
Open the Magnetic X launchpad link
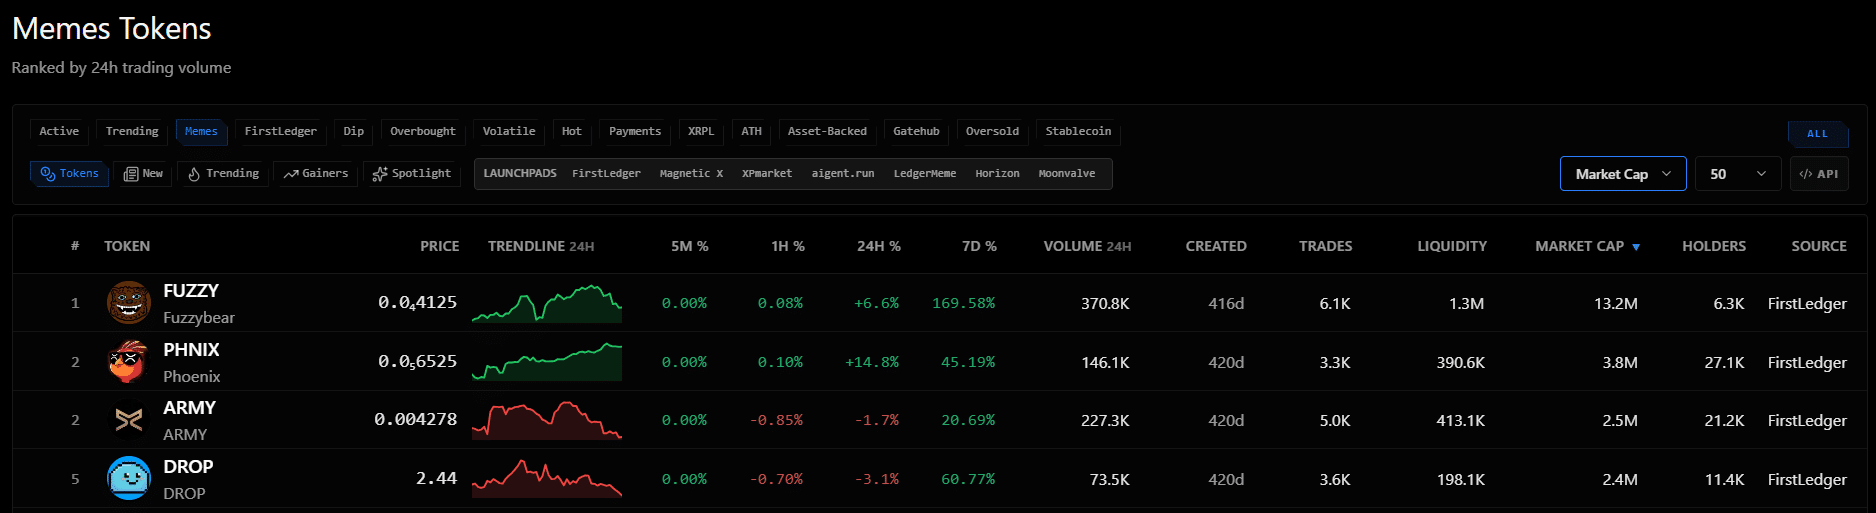click(x=691, y=174)
